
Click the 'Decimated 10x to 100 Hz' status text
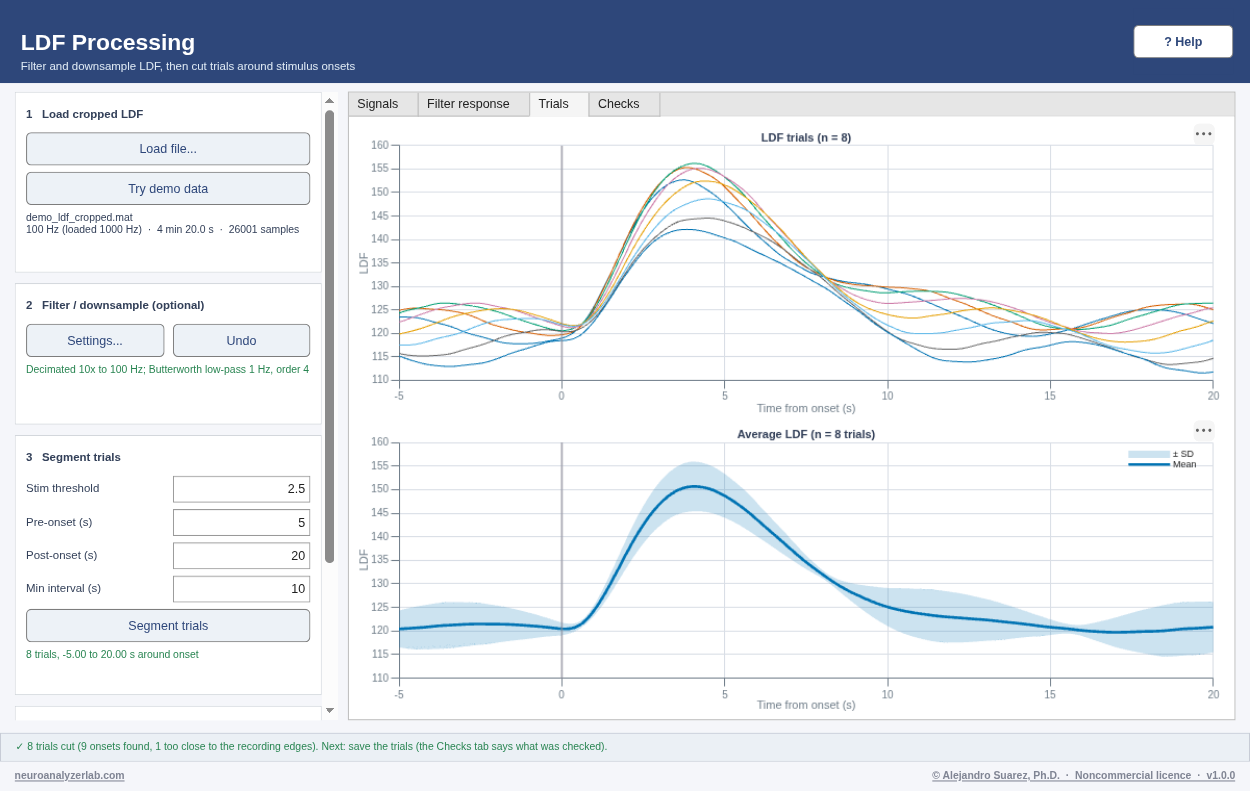(167, 369)
